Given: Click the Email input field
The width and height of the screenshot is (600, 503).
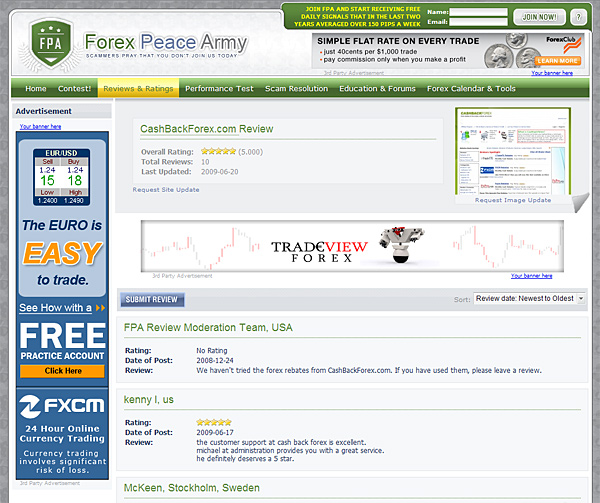Looking at the screenshot, I should [x=478, y=22].
